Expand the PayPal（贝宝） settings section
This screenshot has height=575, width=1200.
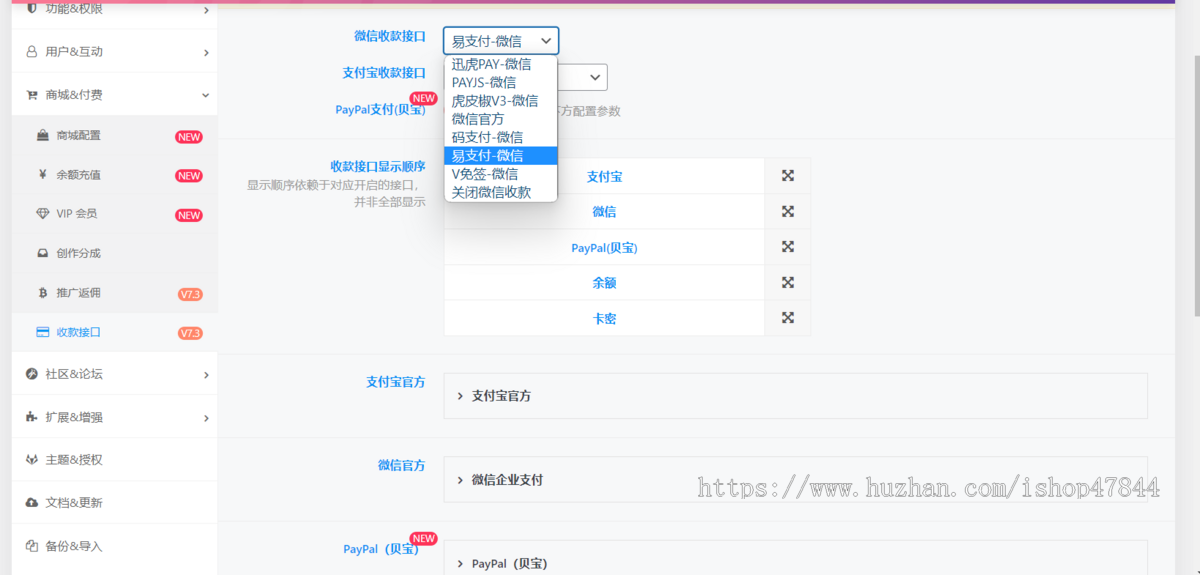[795, 560]
